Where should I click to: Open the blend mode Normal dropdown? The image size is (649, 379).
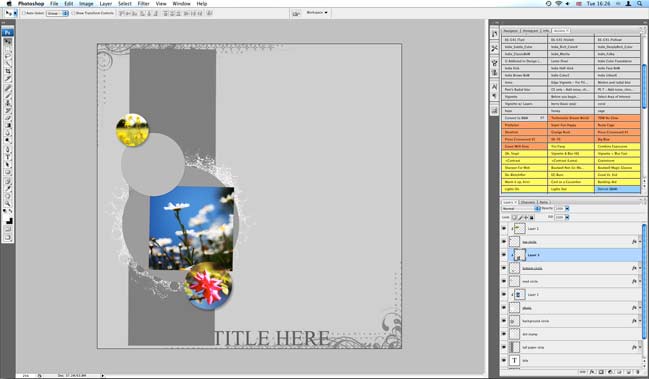pyautogui.click(x=521, y=209)
